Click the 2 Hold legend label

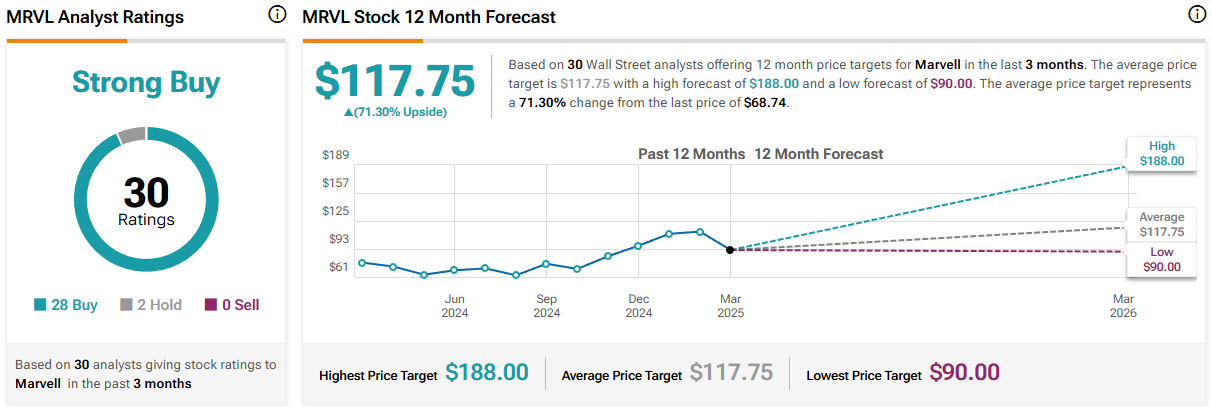(159, 305)
